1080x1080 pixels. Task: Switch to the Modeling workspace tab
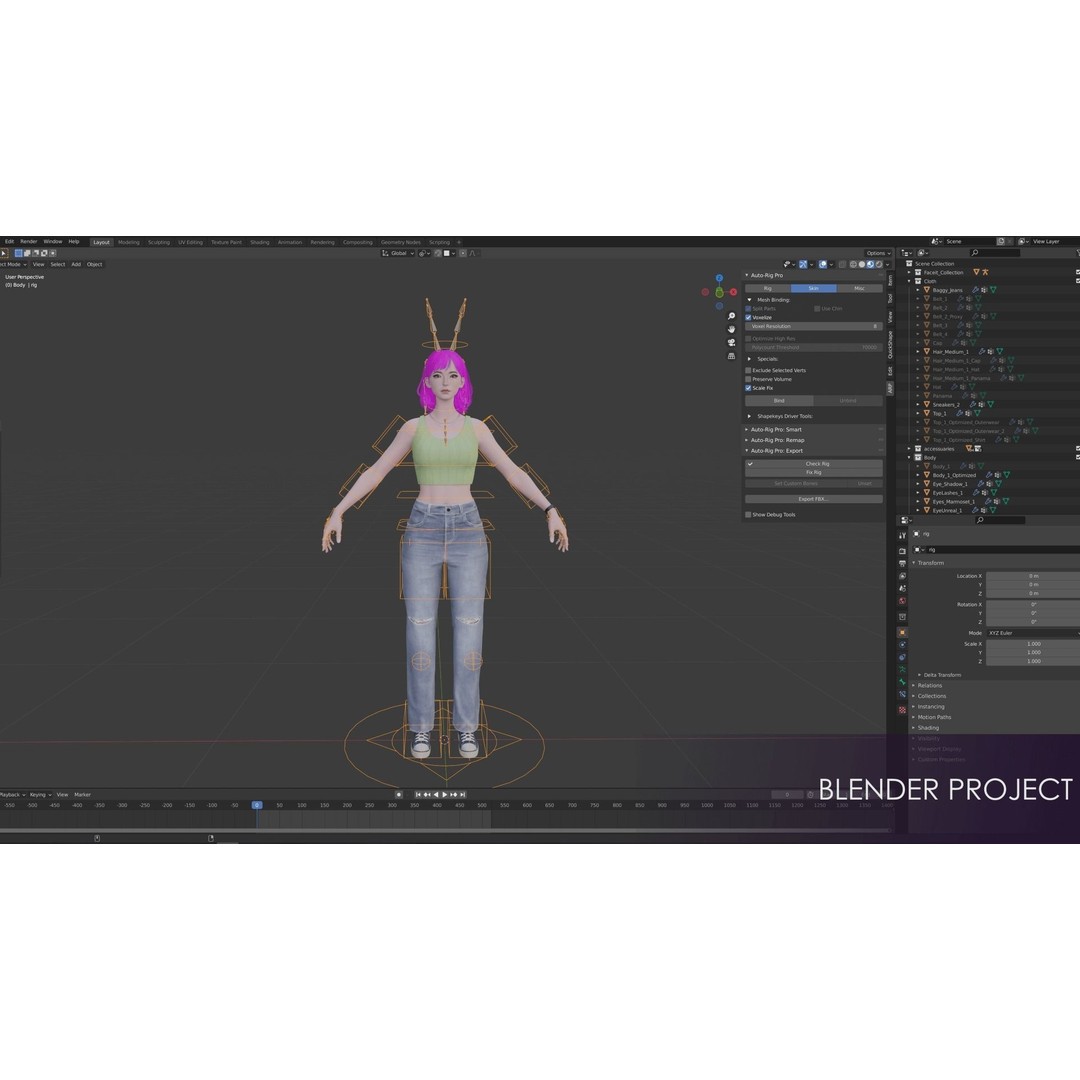click(129, 242)
